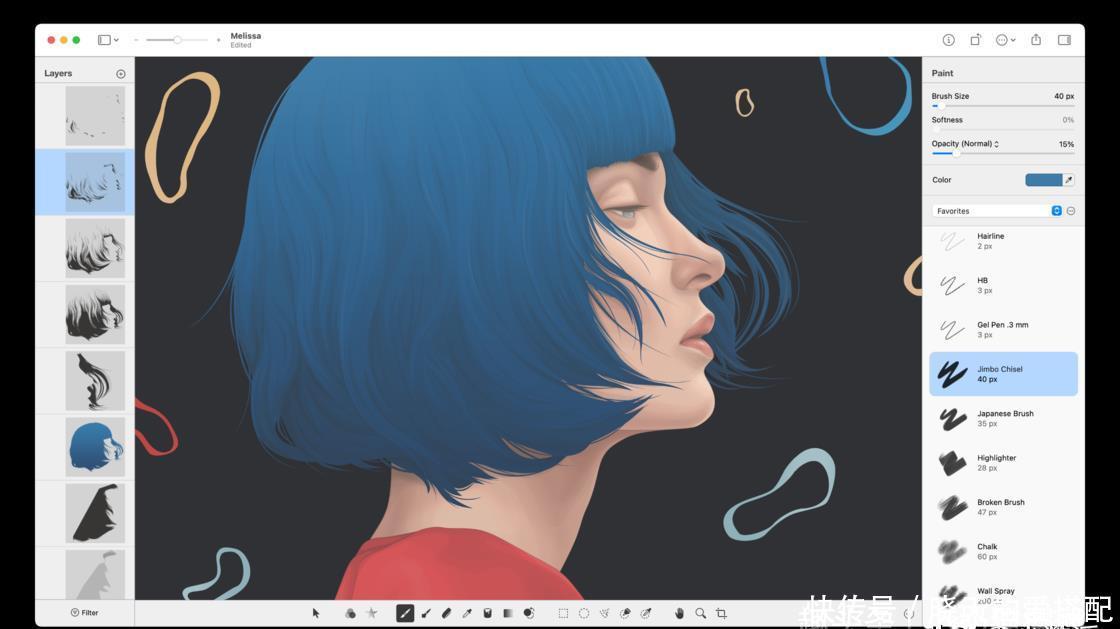1120x629 pixels.
Task: Click the Share icon in title bar
Action: (1036, 40)
